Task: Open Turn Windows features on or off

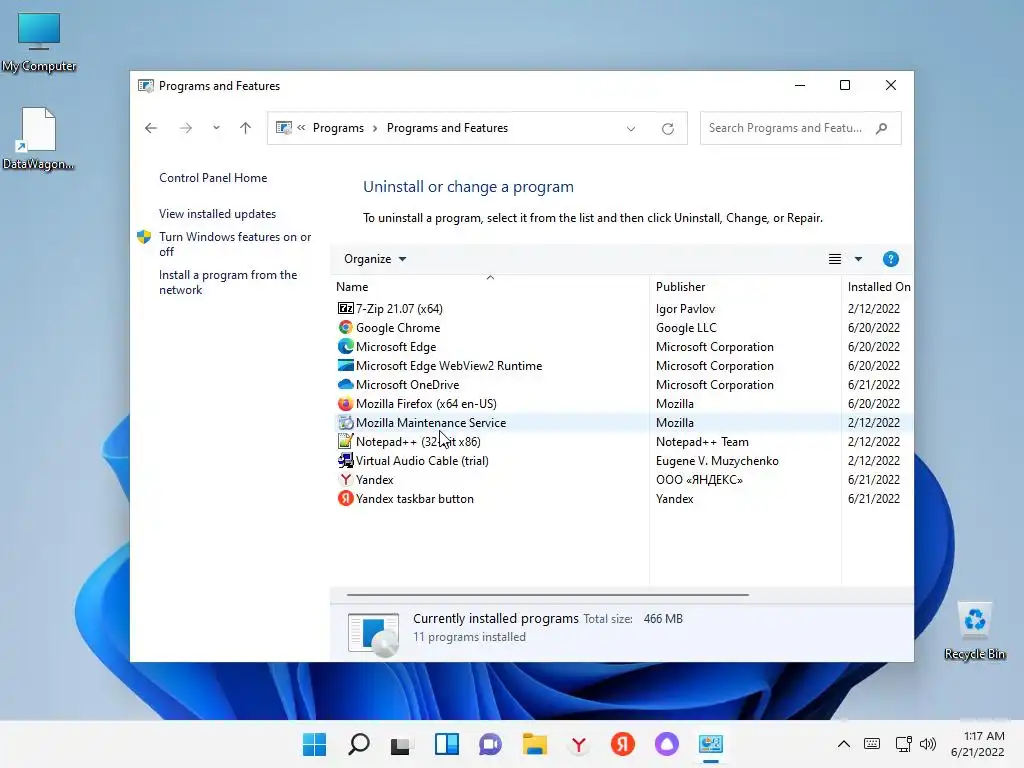Action: 235,244
